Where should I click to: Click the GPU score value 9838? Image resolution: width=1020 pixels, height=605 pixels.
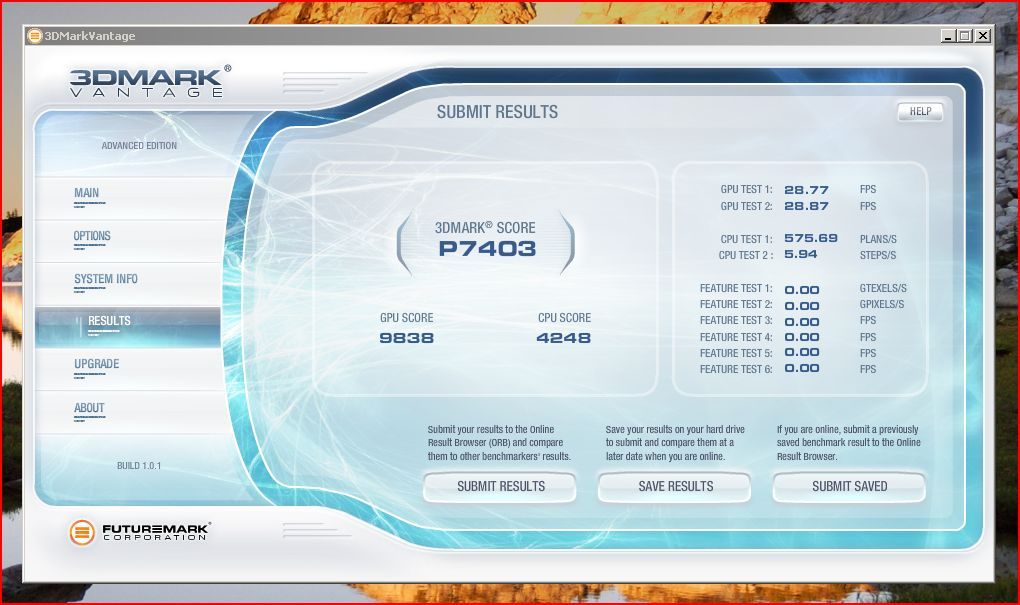(x=407, y=338)
